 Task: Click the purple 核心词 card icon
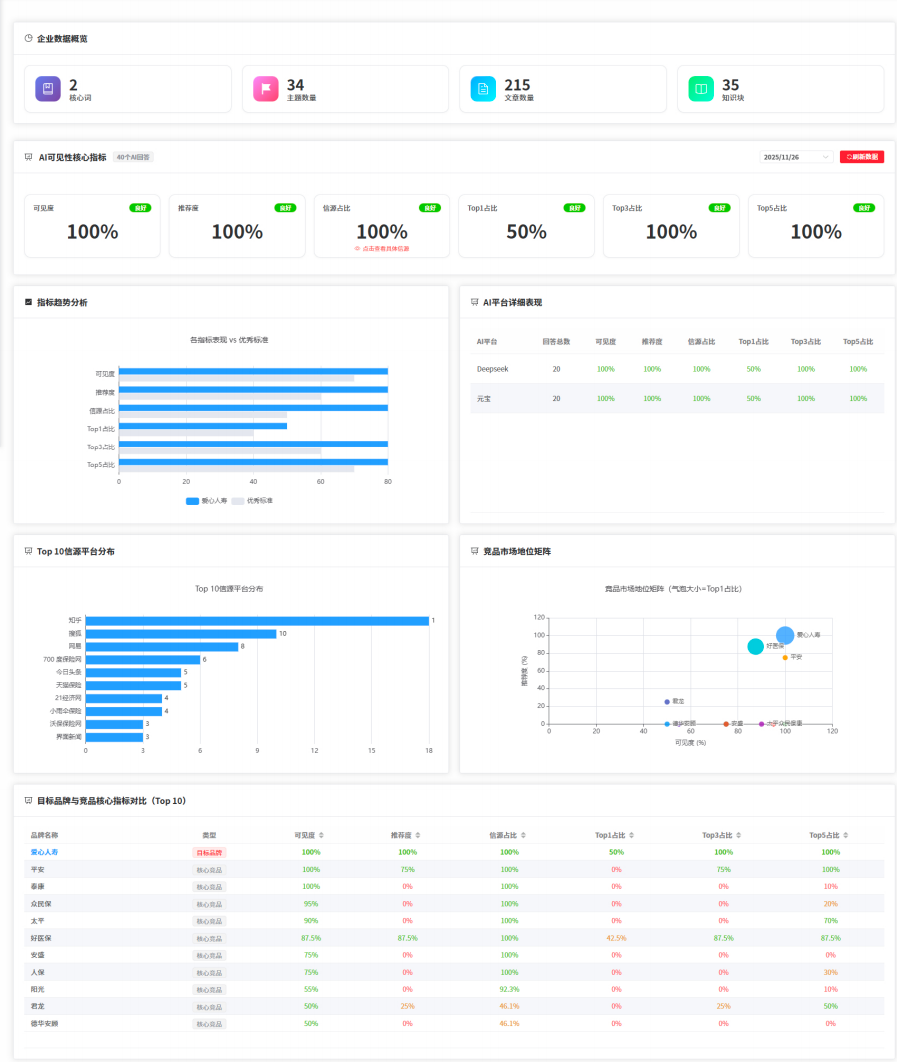[x=48, y=89]
